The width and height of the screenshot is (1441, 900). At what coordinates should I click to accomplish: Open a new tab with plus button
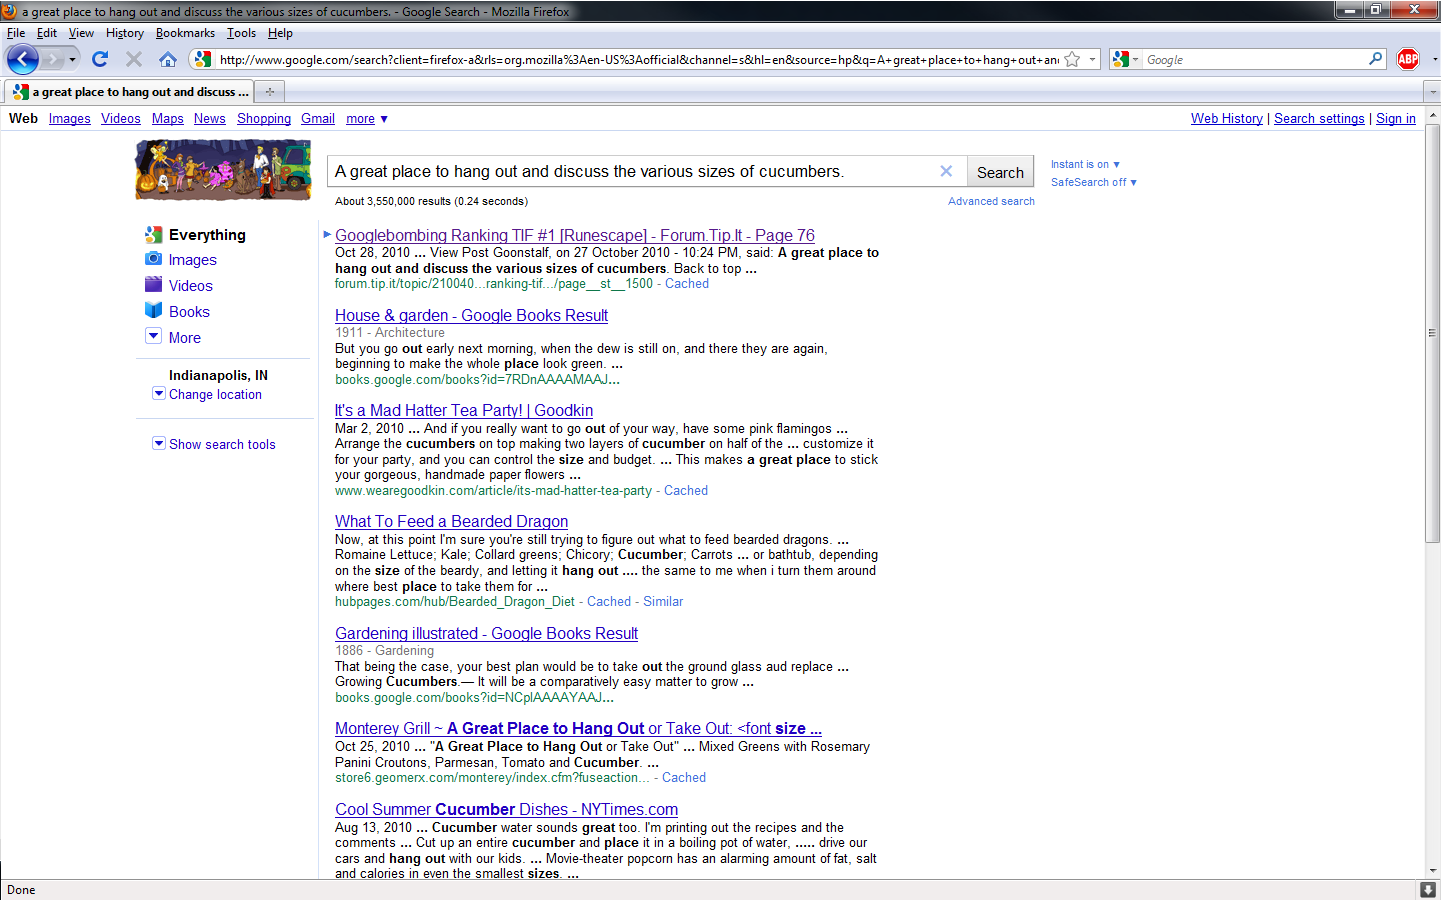tap(270, 91)
